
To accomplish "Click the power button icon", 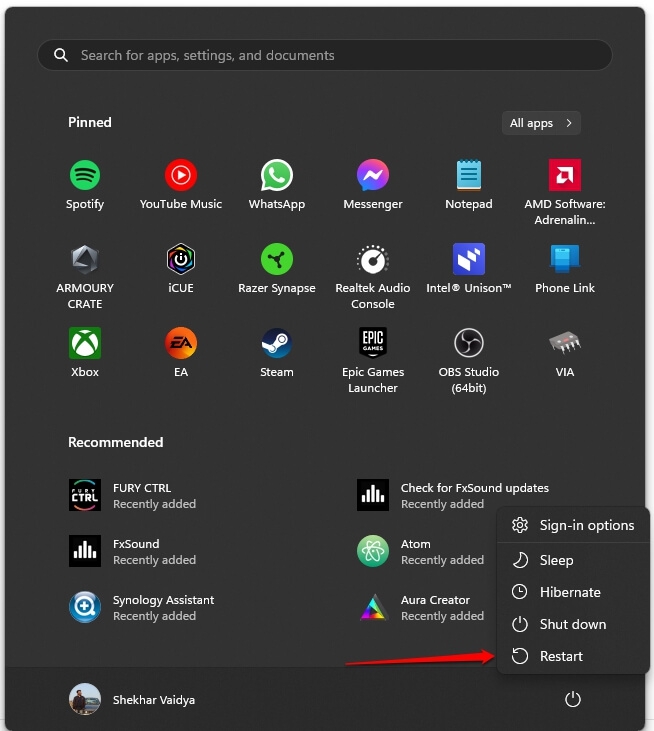I will 573,699.
